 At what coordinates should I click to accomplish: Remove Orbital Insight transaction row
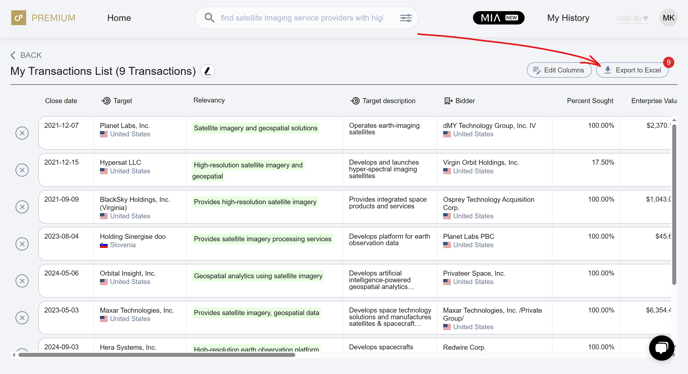pyautogui.click(x=22, y=281)
